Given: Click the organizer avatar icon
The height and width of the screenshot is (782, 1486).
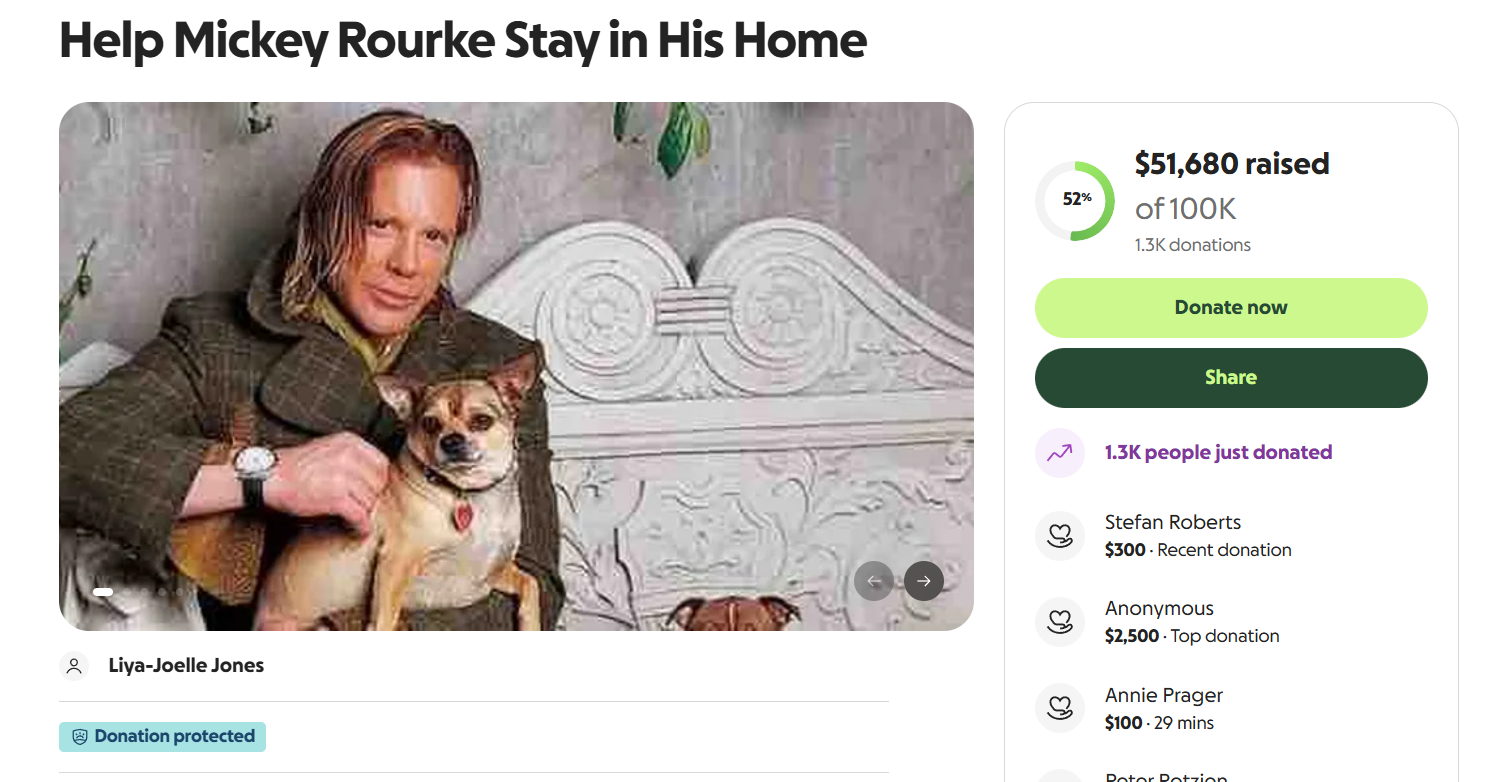Looking at the screenshot, I should coord(74,666).
